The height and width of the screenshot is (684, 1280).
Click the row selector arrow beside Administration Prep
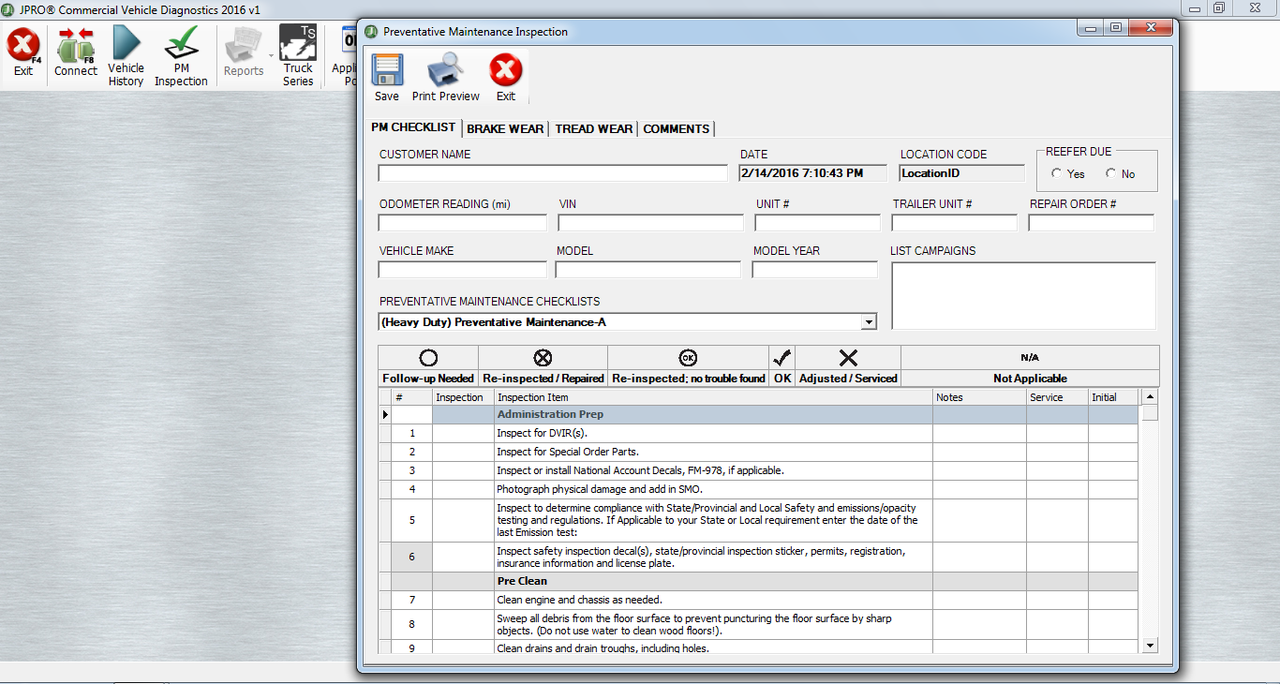pyautogui.click(x=385, y=414)
